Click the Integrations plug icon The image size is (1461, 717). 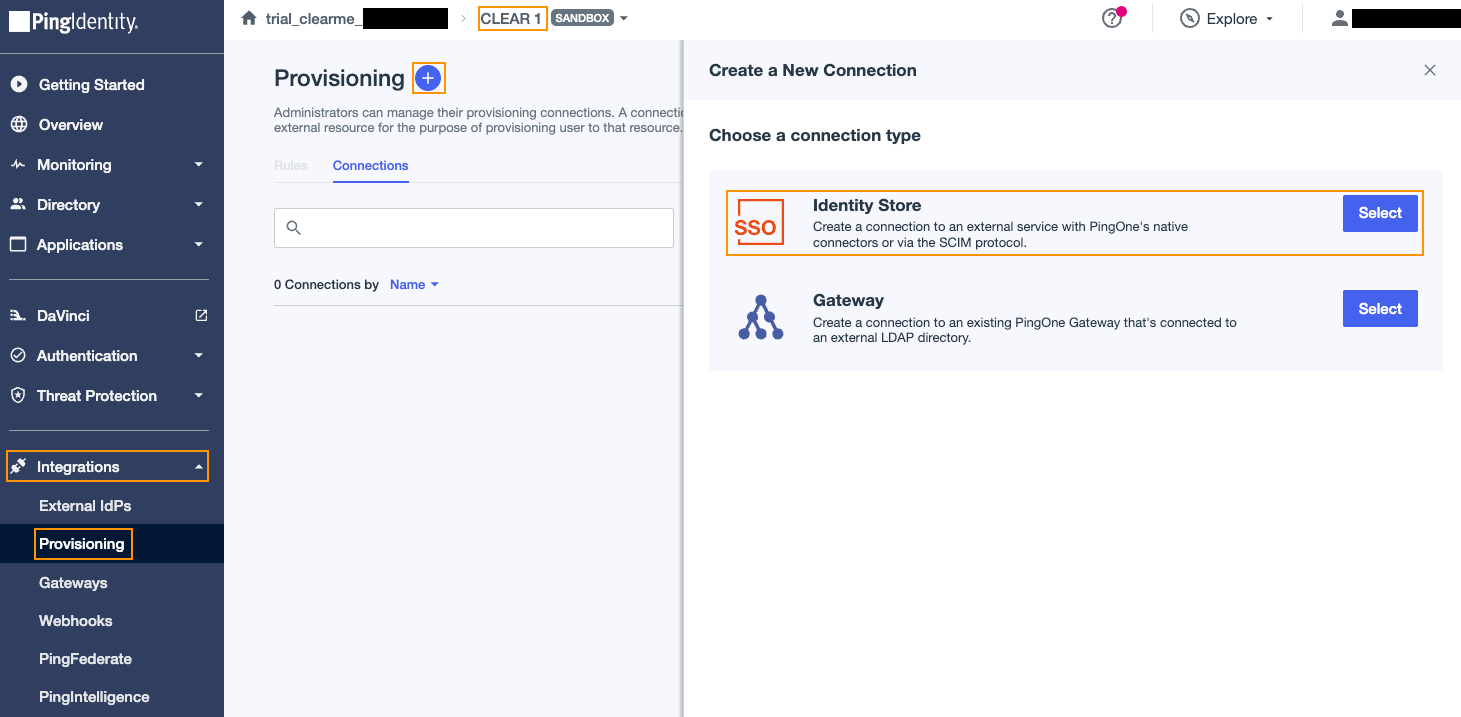pos(18,467)
